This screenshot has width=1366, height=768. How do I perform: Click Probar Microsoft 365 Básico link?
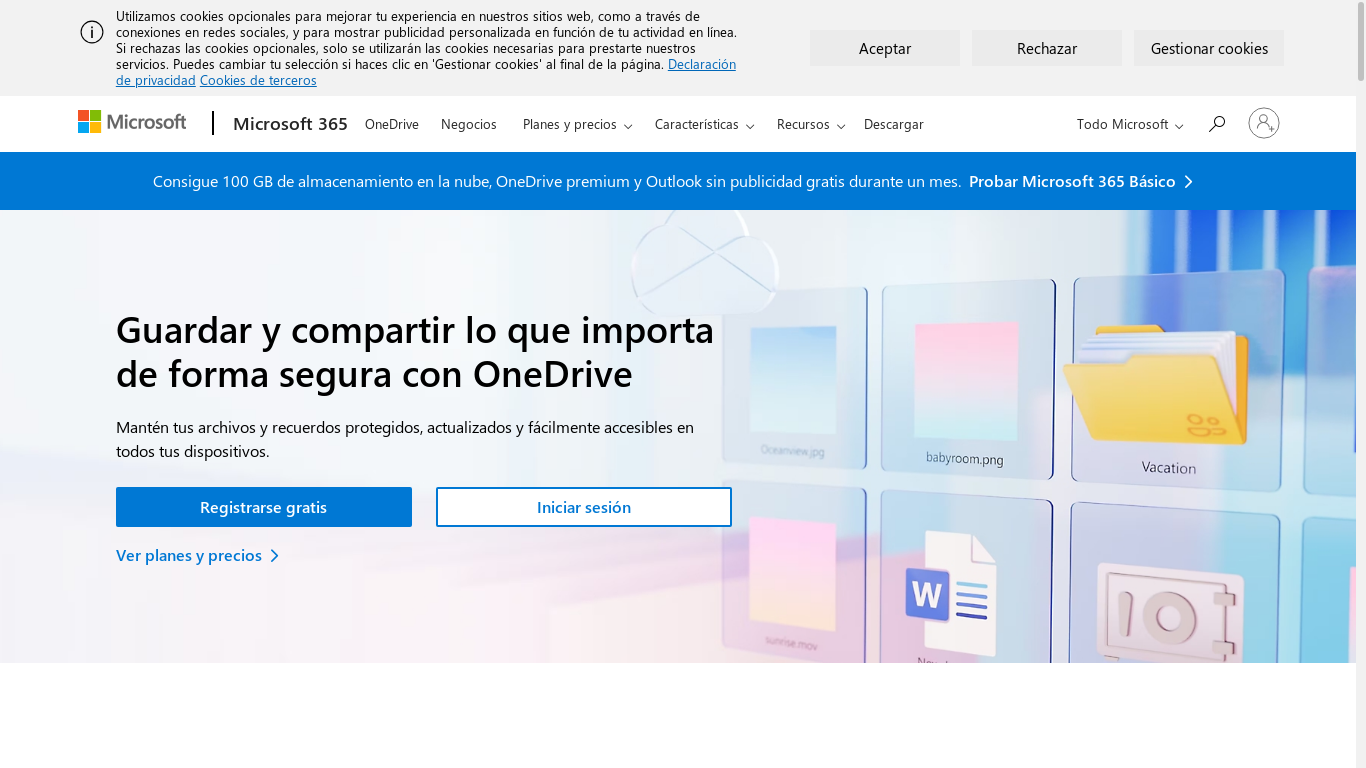[1081, 181]
